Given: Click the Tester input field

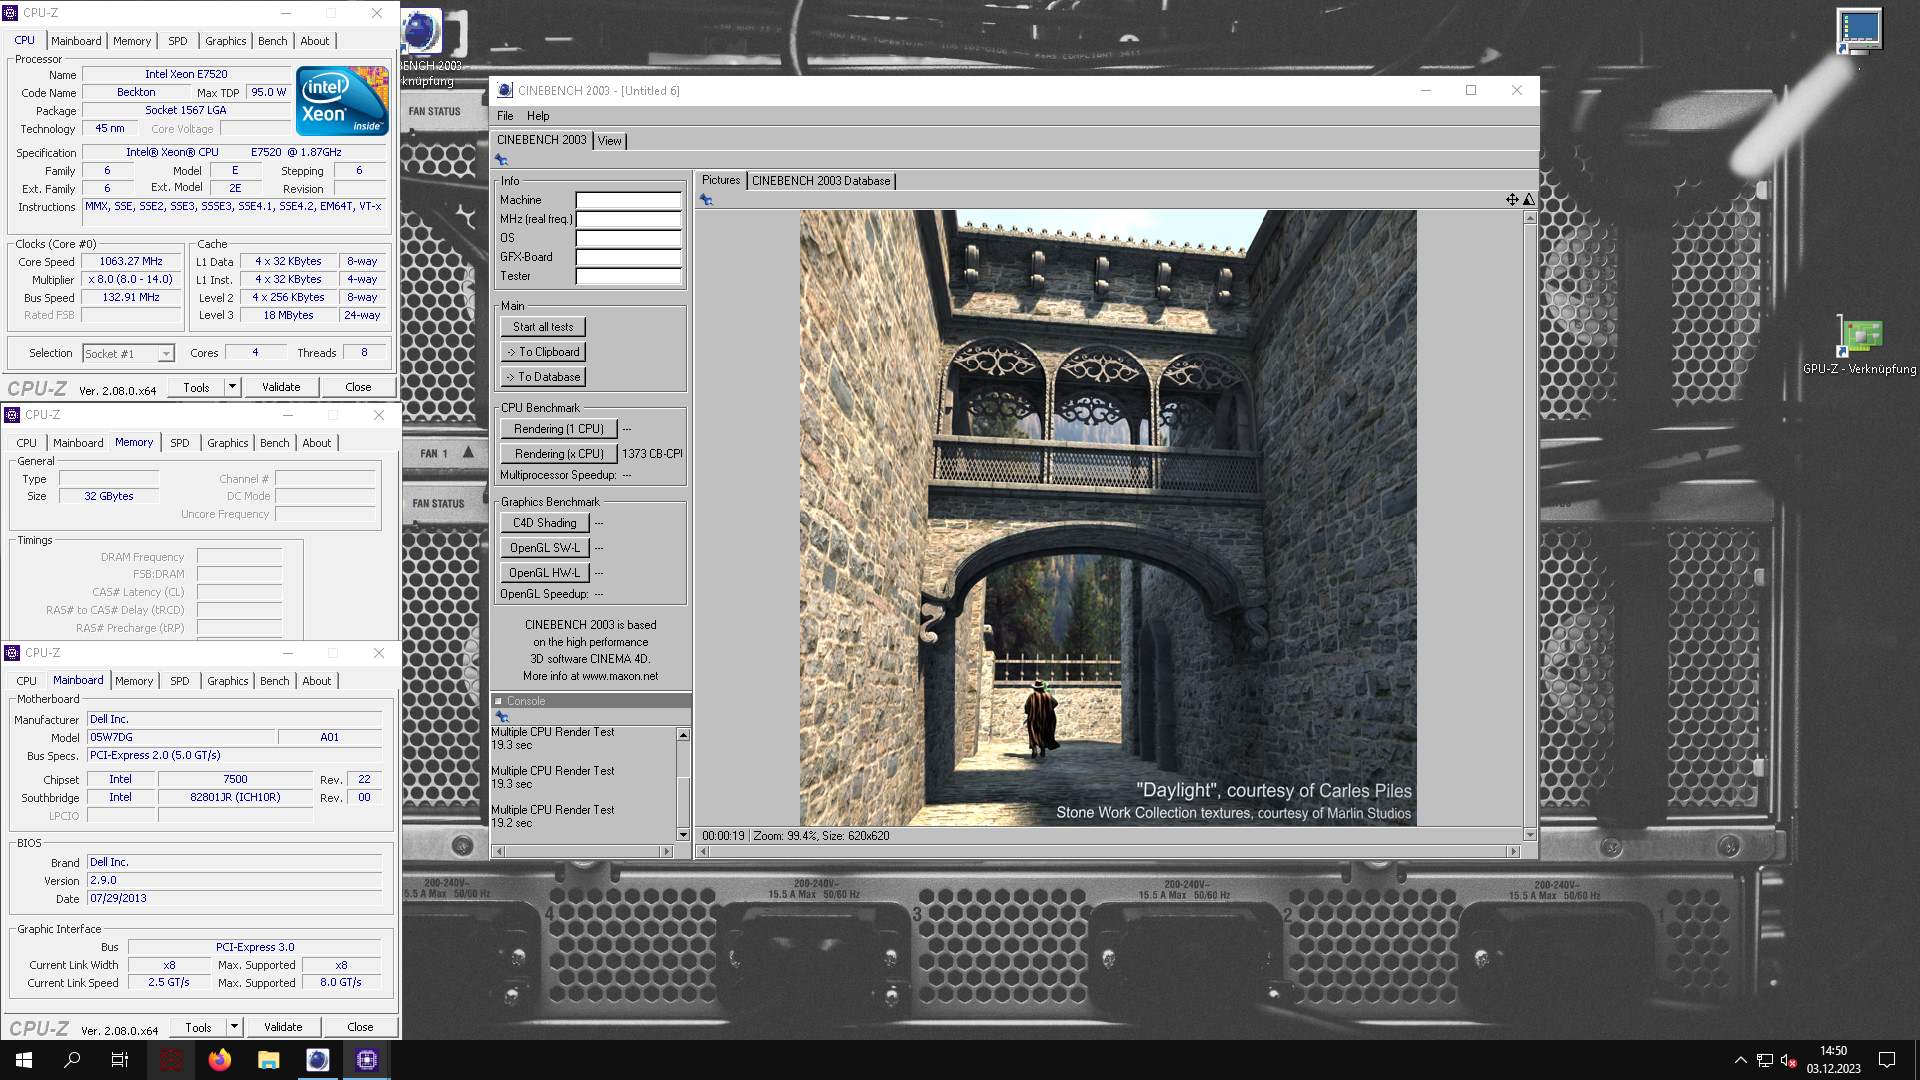Looking at the screenshot, I should 629,276.
